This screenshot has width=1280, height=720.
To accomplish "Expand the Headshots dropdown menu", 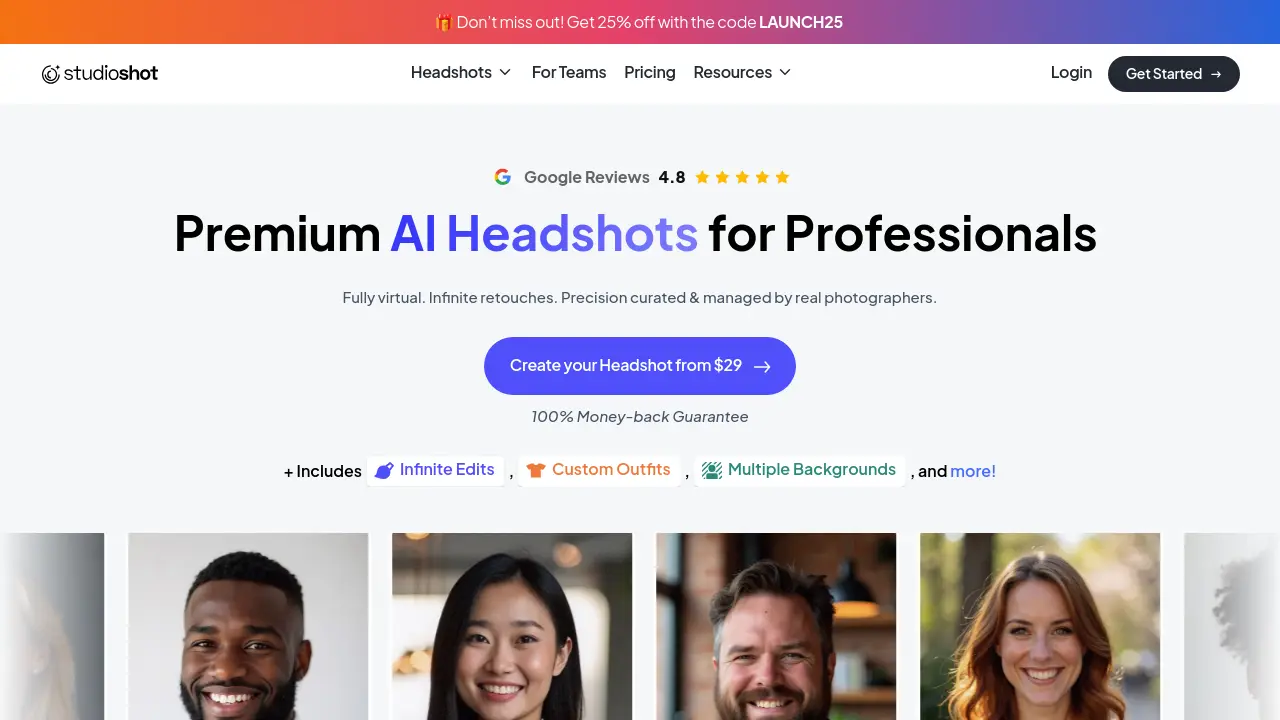I will [x=461, y=72].
